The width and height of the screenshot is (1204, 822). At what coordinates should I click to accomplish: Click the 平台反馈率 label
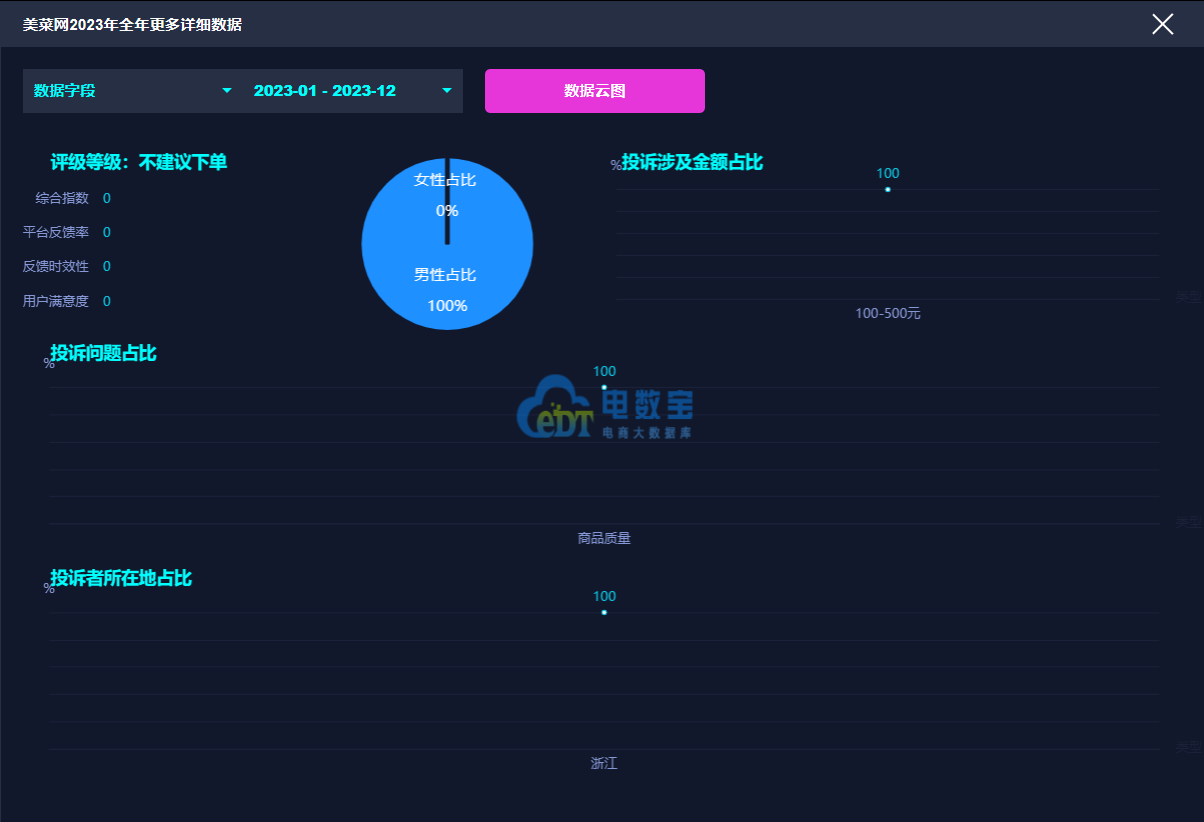coord(56,232)
